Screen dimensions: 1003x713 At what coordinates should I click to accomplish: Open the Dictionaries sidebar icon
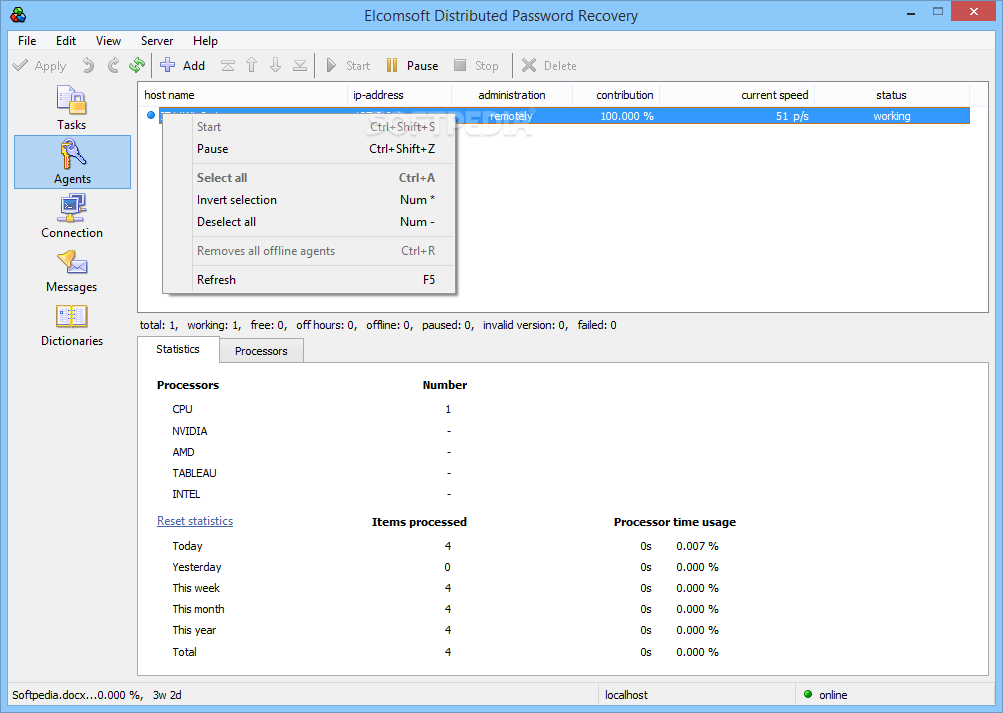[x=72, y=325]
